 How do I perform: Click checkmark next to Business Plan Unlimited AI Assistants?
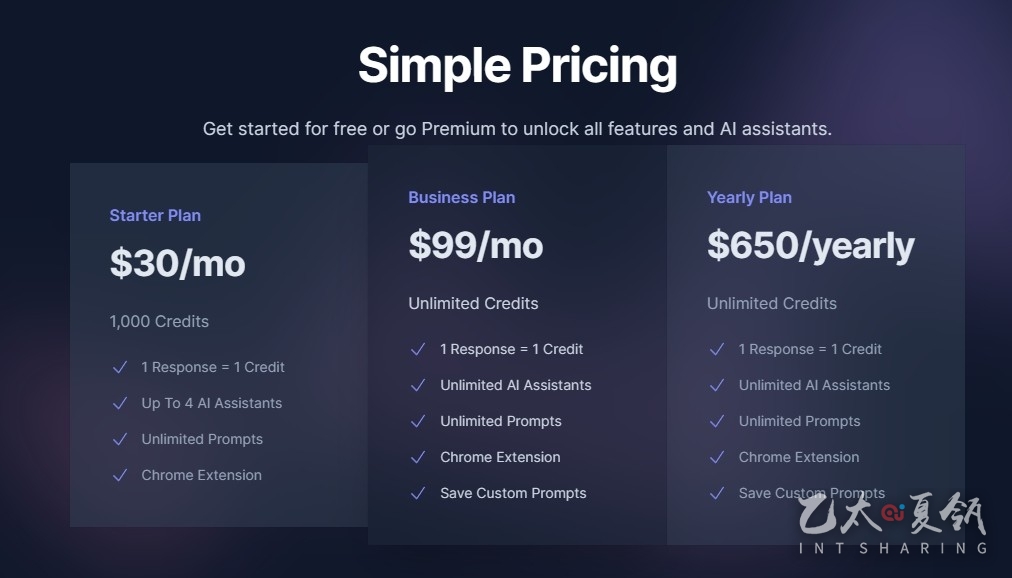[418, 385]
